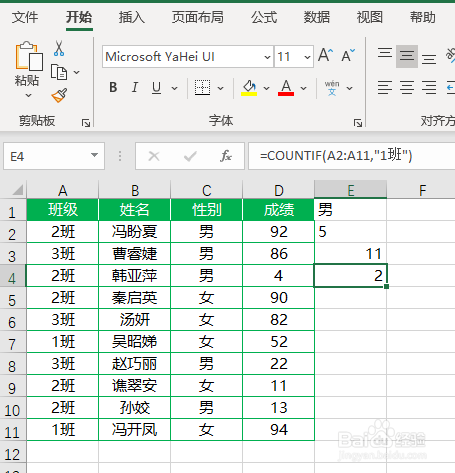Apply red font color
This screenshot has height=473, width=455.
pyautogui.click(x=286, y=88)
